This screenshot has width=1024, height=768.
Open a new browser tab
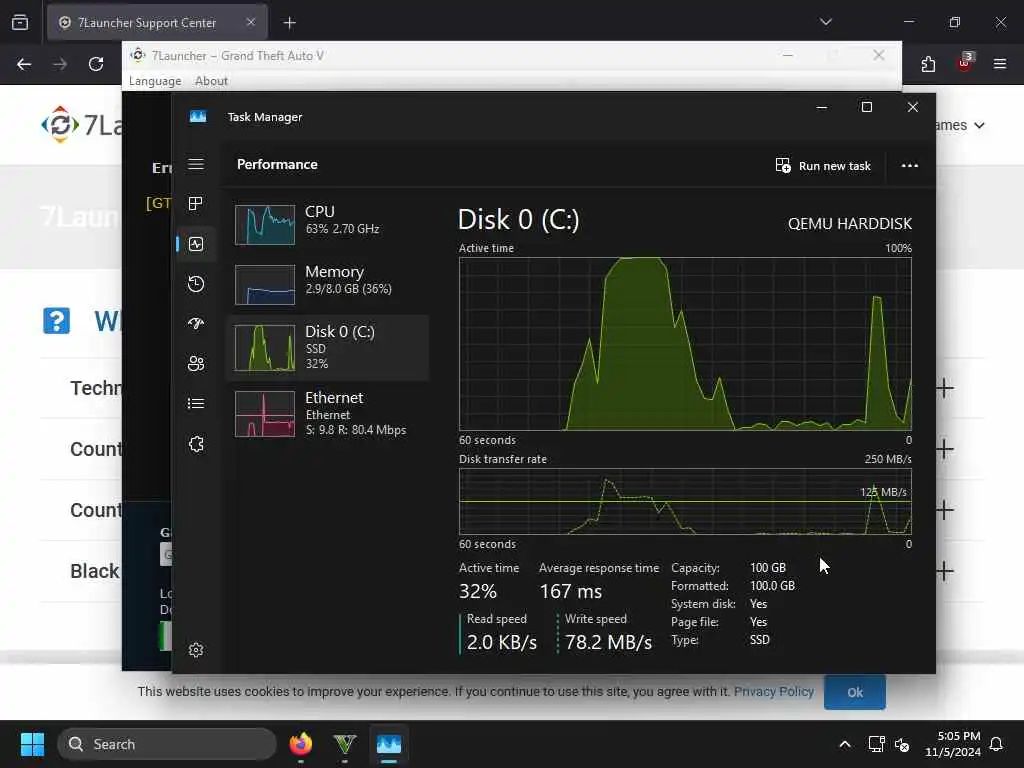289,23
